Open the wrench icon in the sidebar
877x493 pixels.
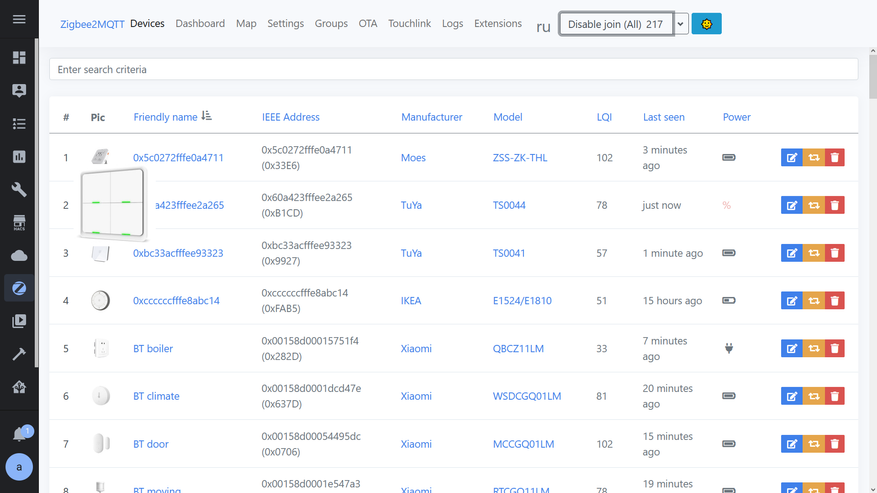[x=18, y=190]
